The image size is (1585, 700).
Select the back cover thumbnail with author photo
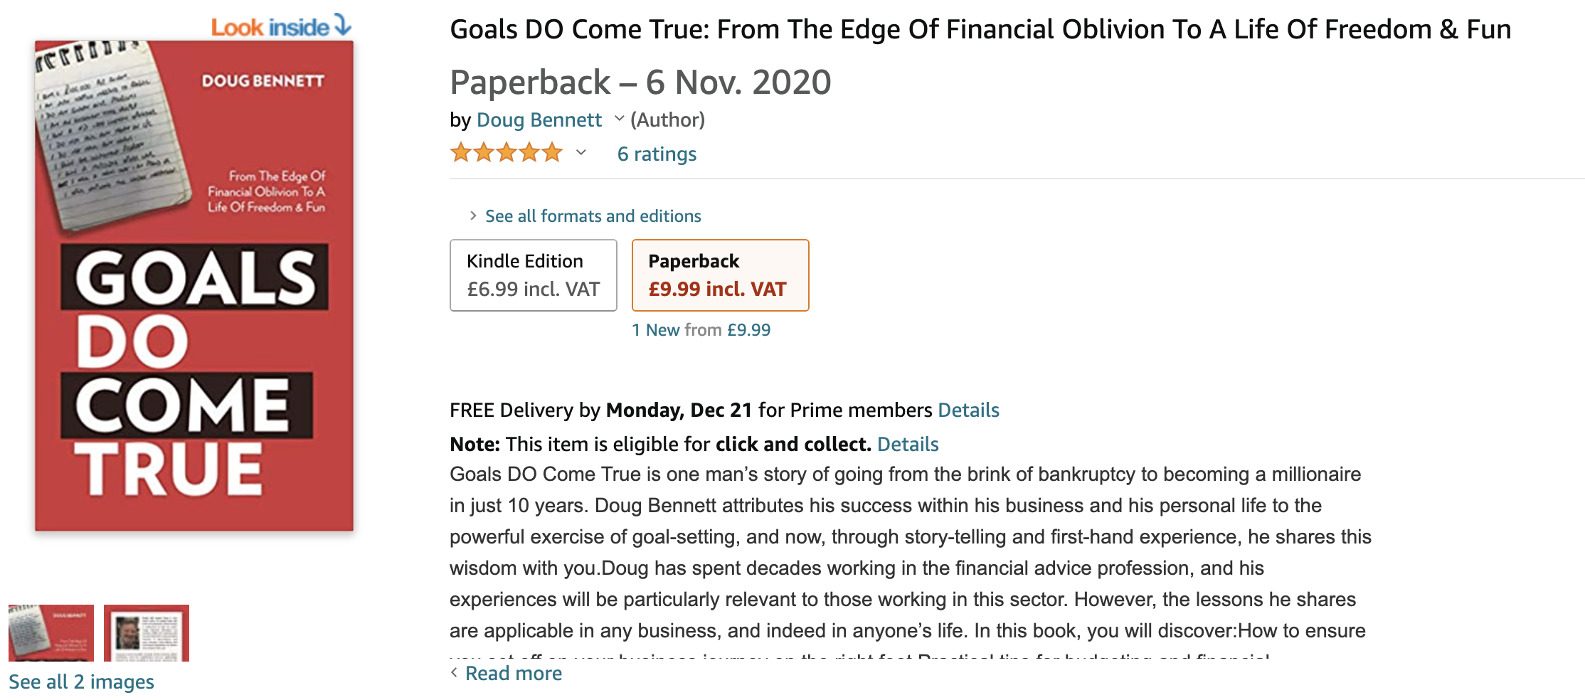click(x=146, y=633)
